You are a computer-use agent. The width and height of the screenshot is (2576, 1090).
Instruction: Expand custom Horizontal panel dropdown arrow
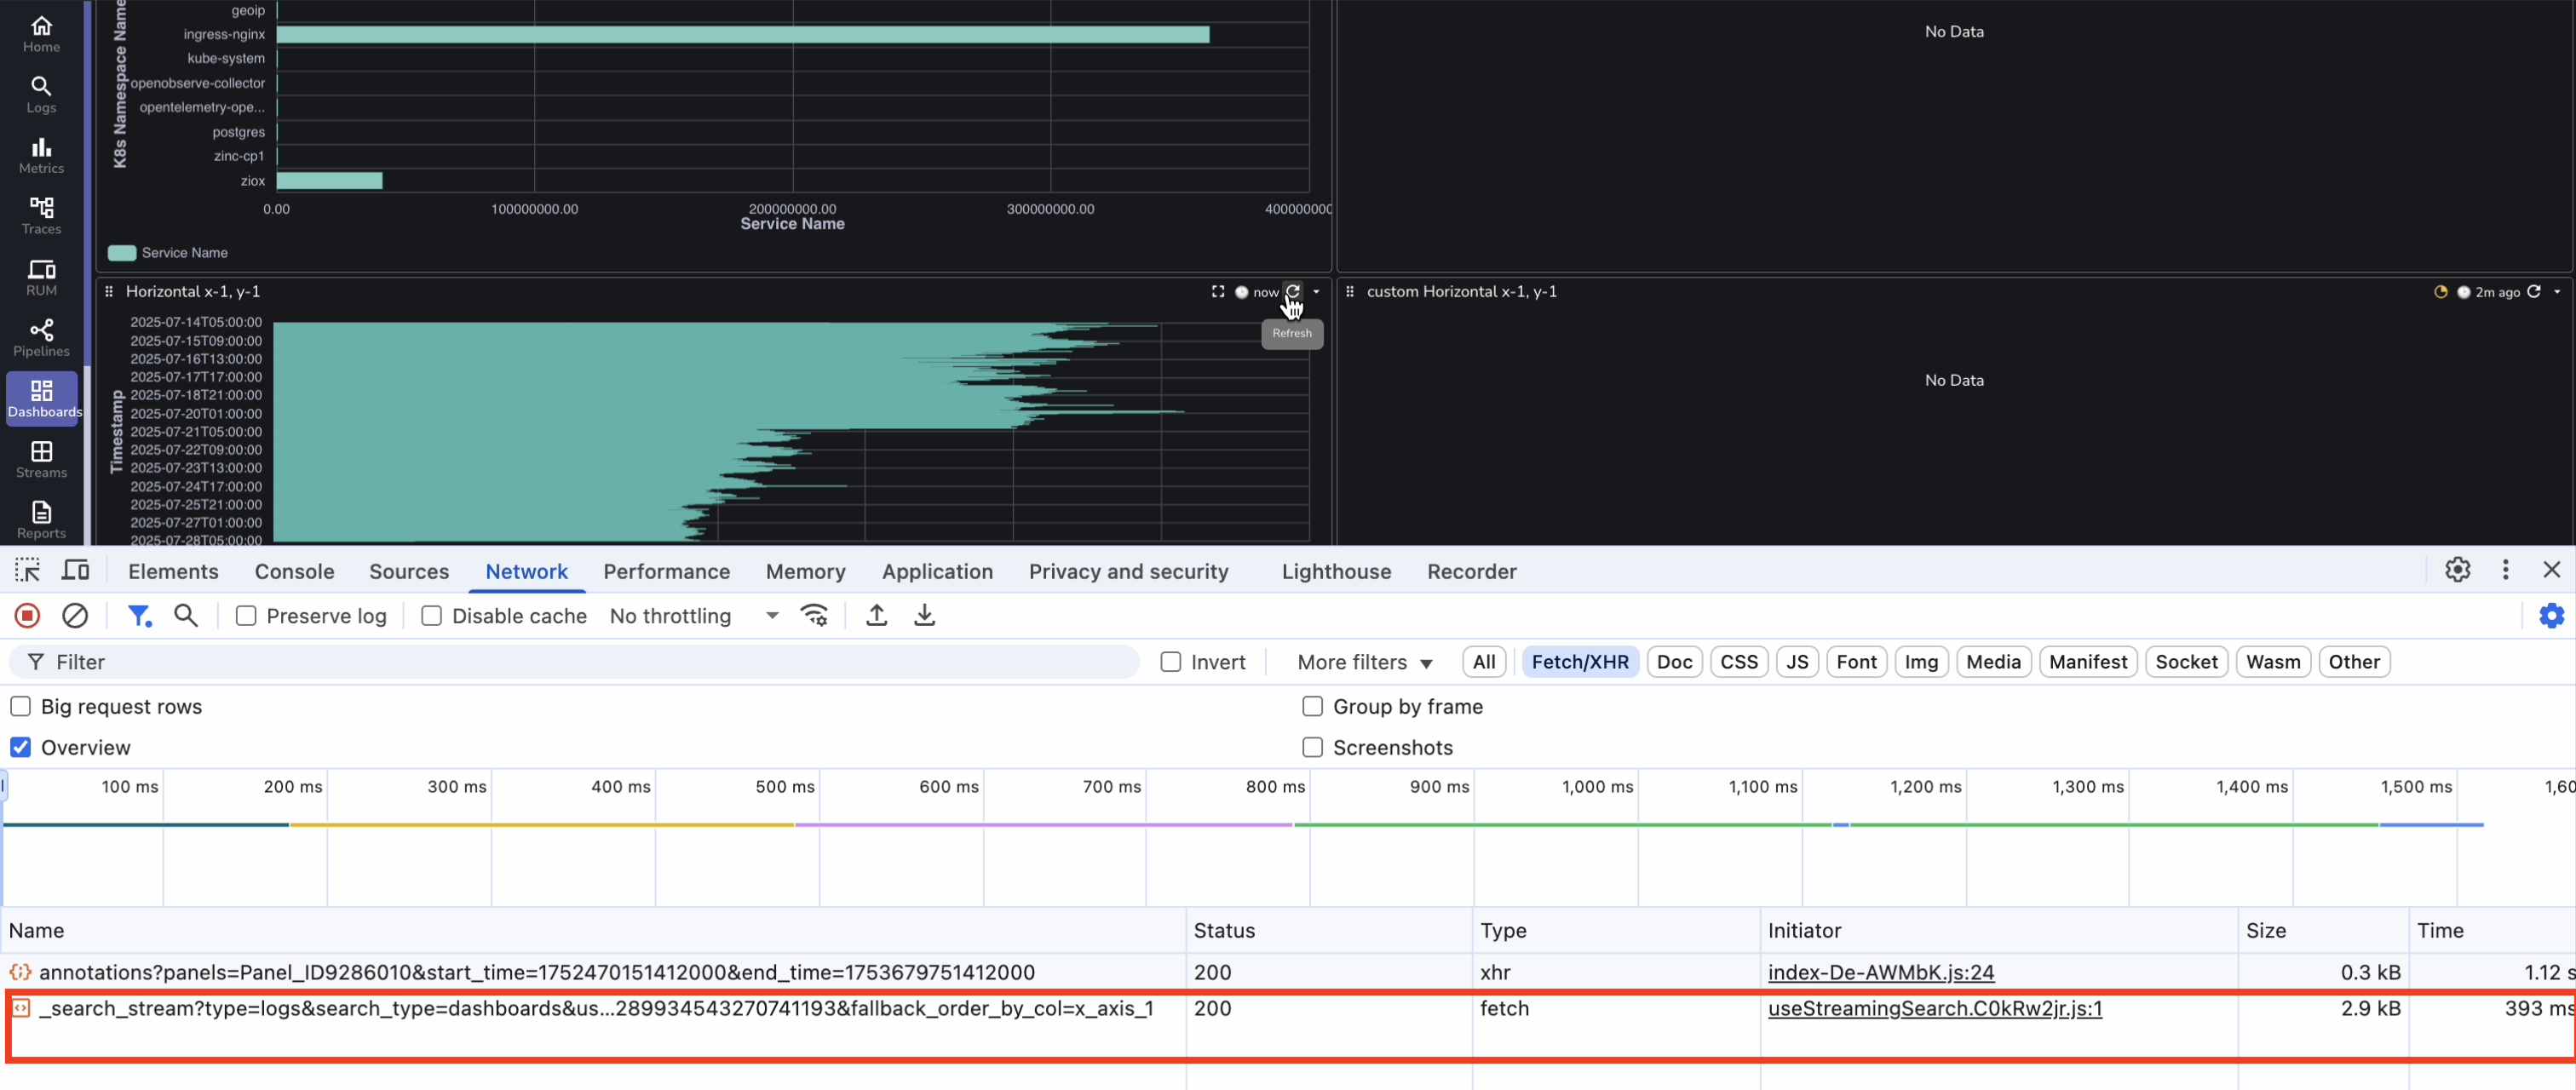point(2557,292)
